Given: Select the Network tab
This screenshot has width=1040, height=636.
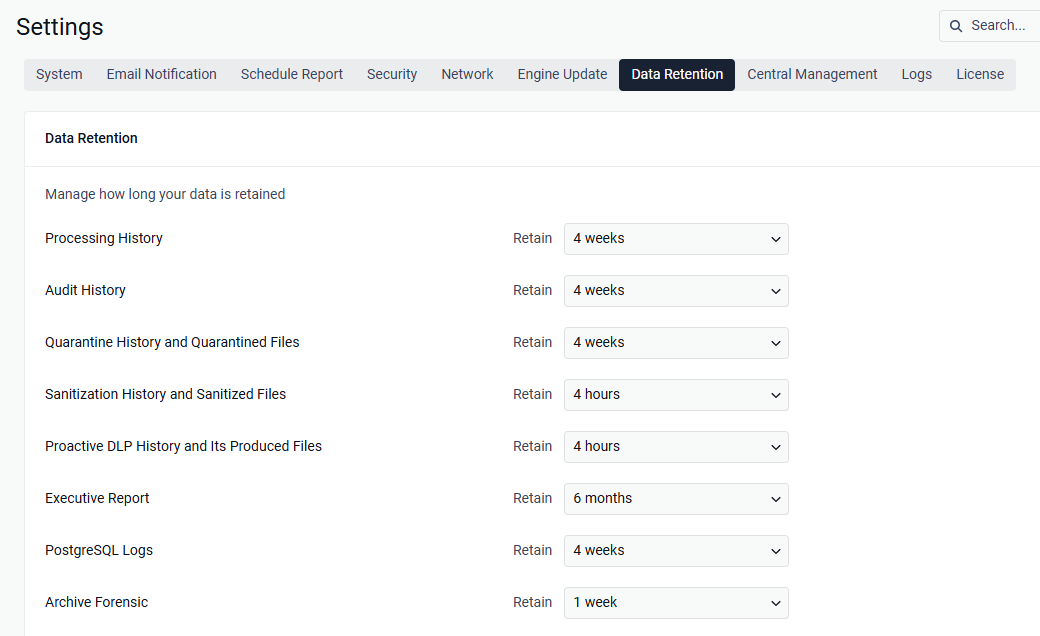Looking at the screenshot, I should click(468, 74).
